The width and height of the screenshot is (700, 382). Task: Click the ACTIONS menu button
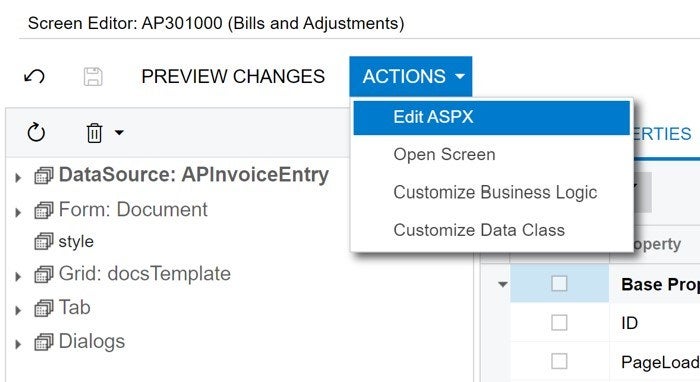[411, 76]
